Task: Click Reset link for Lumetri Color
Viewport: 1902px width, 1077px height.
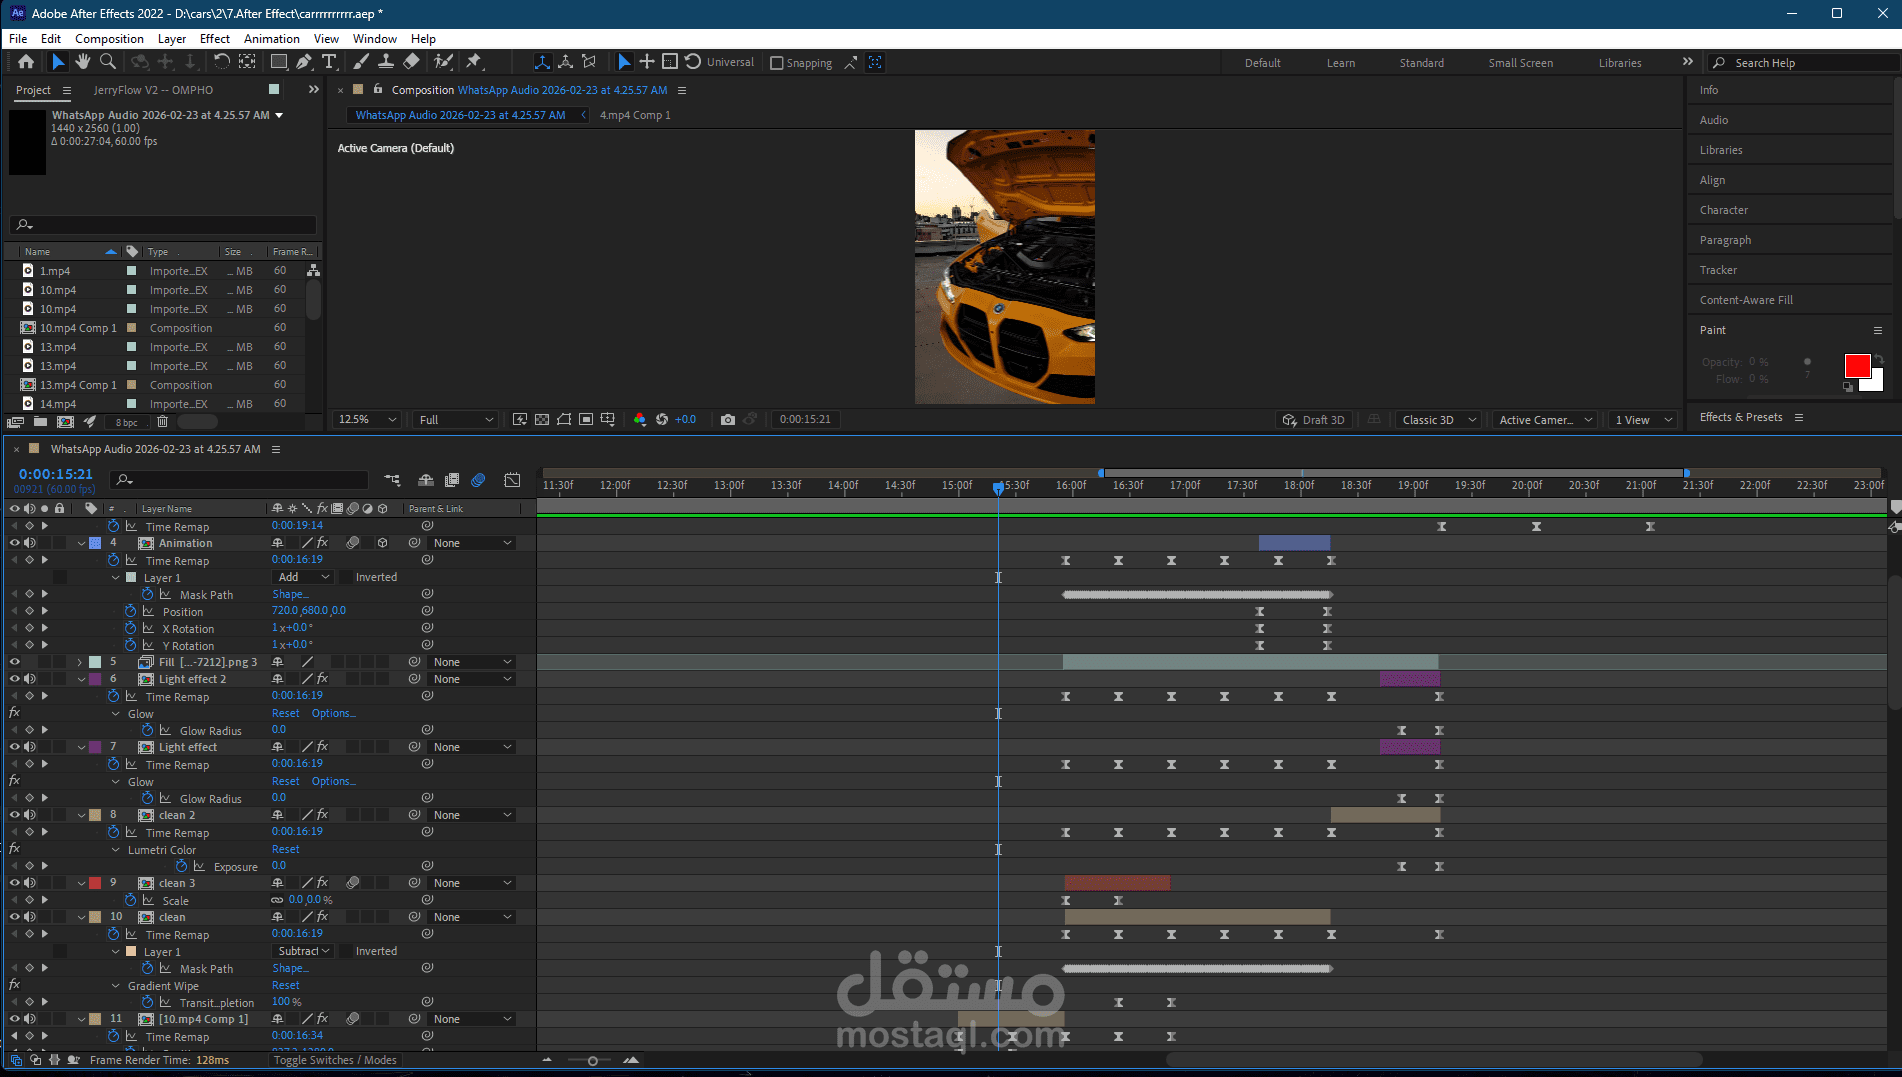Action: pos(285,849)
